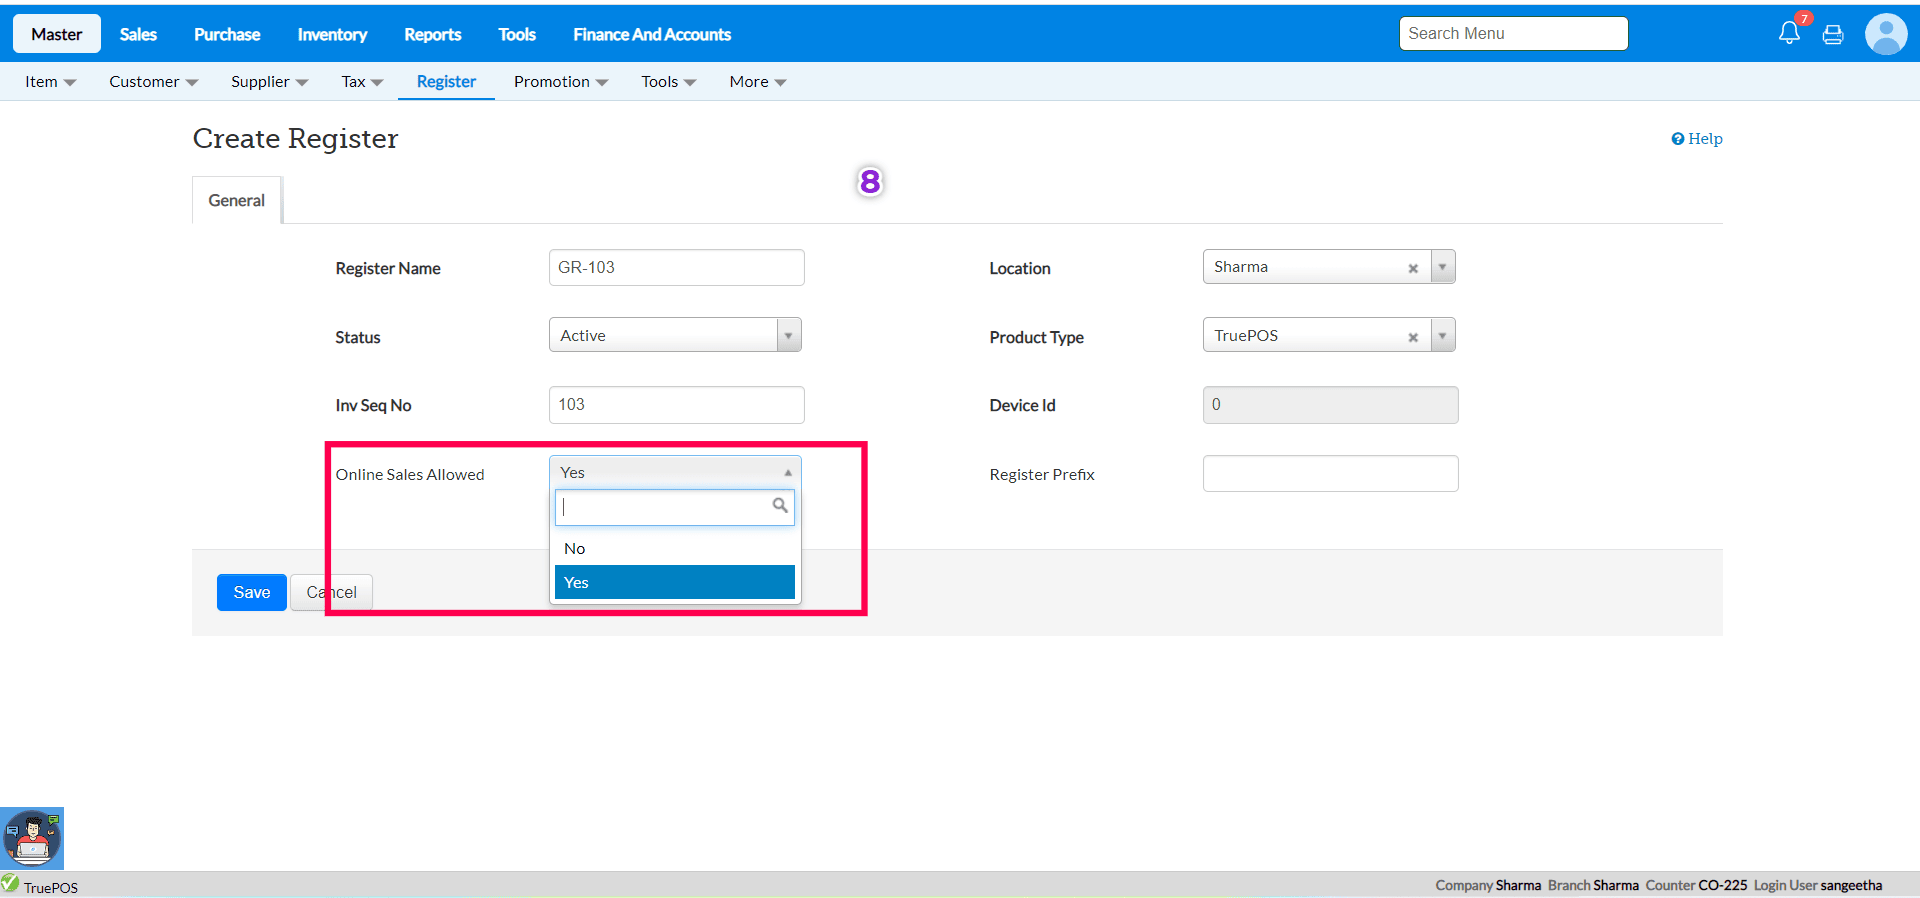Click the TruePOS status checkmark icon
This screenshot has width=1920, height=898.
(10, 883)
